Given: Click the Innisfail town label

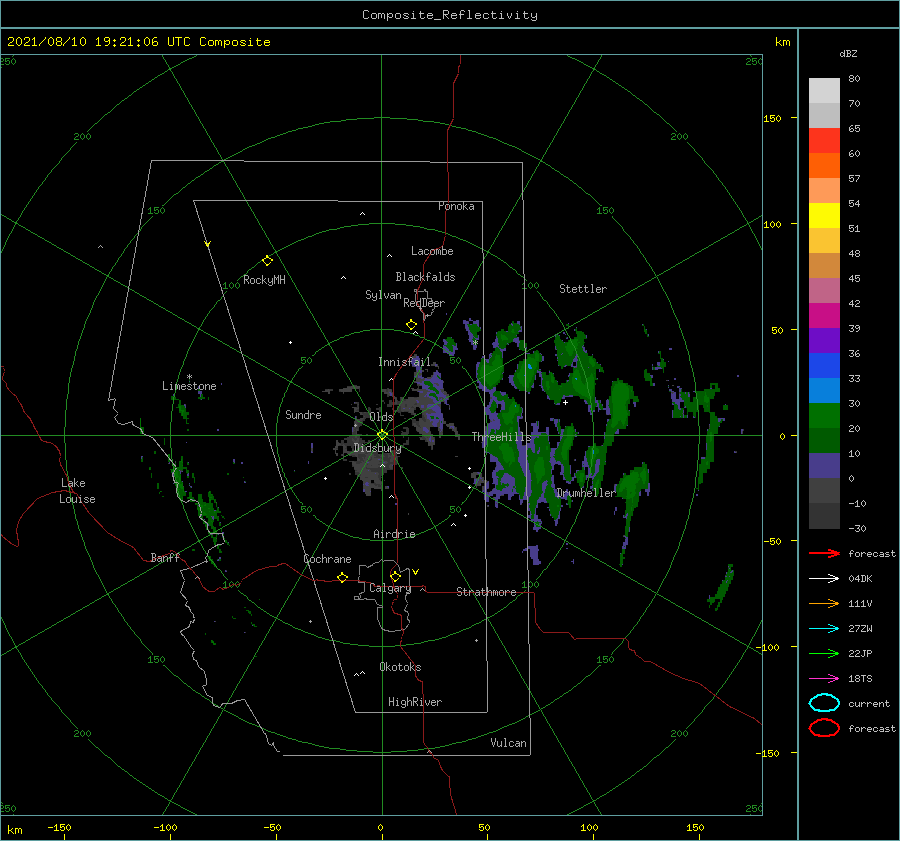Looking at the screenshot, I should (x=404, y=362).
